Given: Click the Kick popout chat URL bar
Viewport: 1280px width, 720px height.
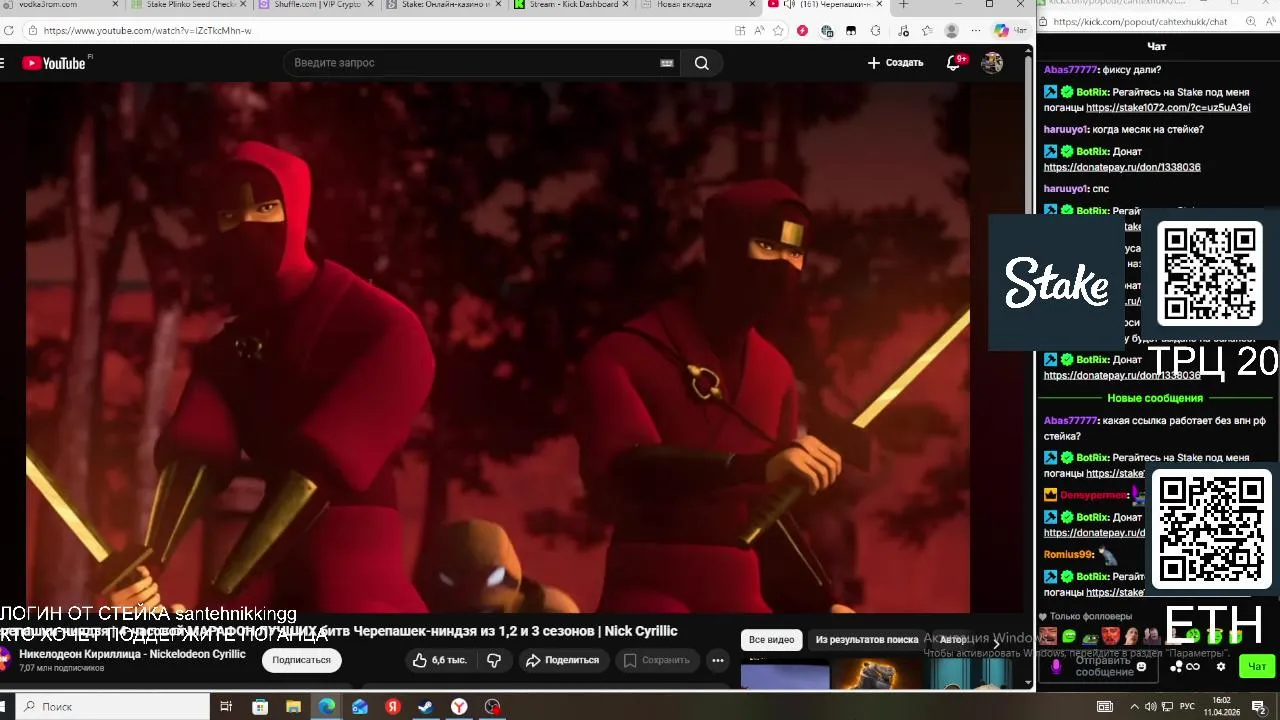Looking at the screenshot, I should click(x=1140, y=21).
